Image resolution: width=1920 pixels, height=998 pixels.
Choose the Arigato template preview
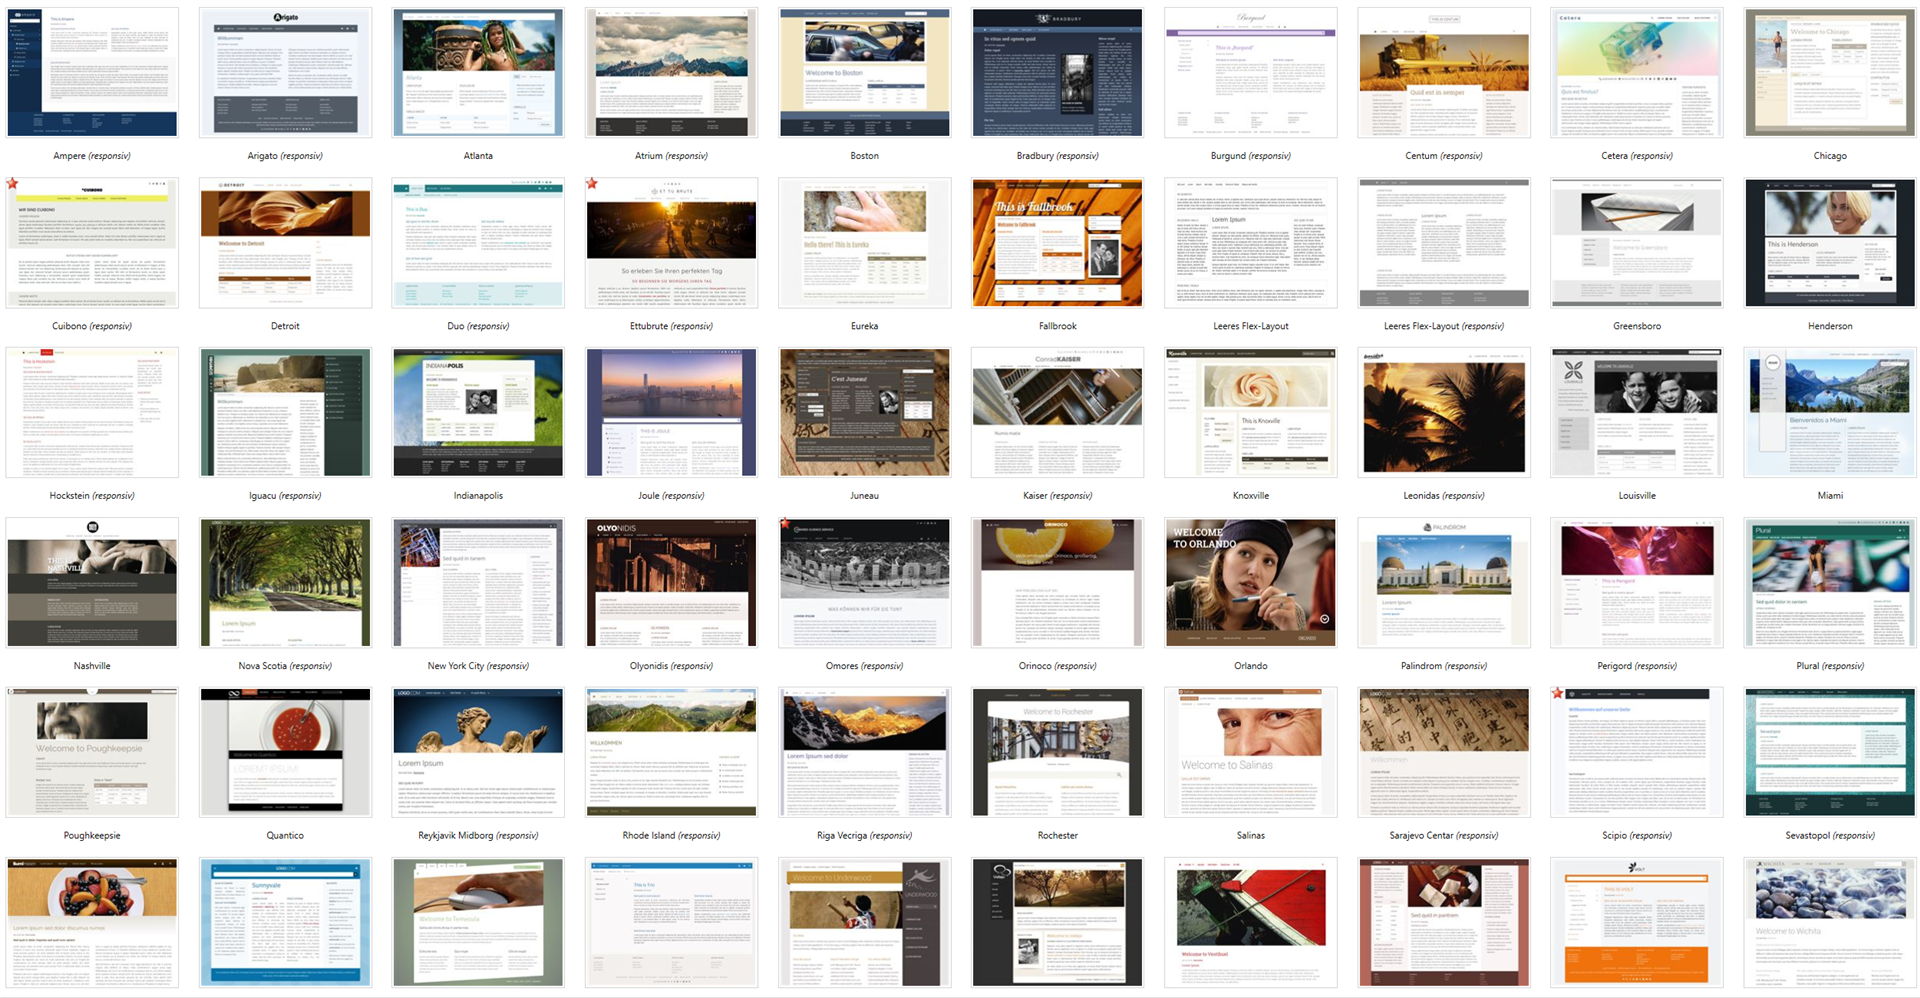click(285, 73)
